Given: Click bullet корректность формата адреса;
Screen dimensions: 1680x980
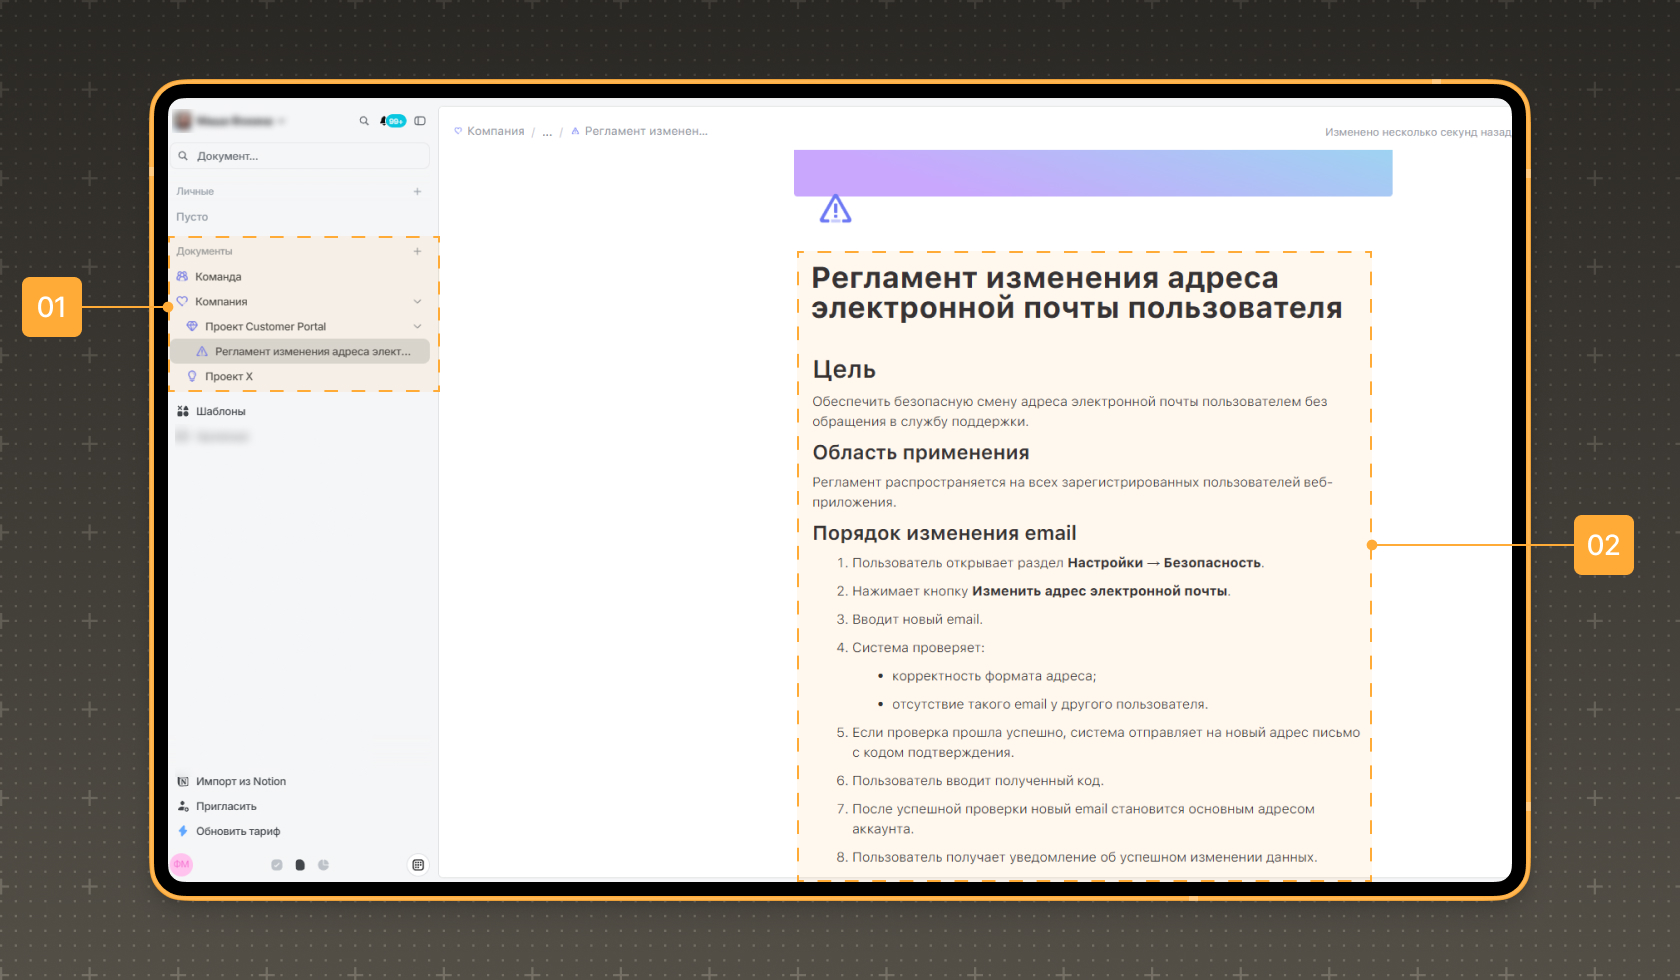Looking at the screenshot, I should pyautogui.click(x=994, y=676).
